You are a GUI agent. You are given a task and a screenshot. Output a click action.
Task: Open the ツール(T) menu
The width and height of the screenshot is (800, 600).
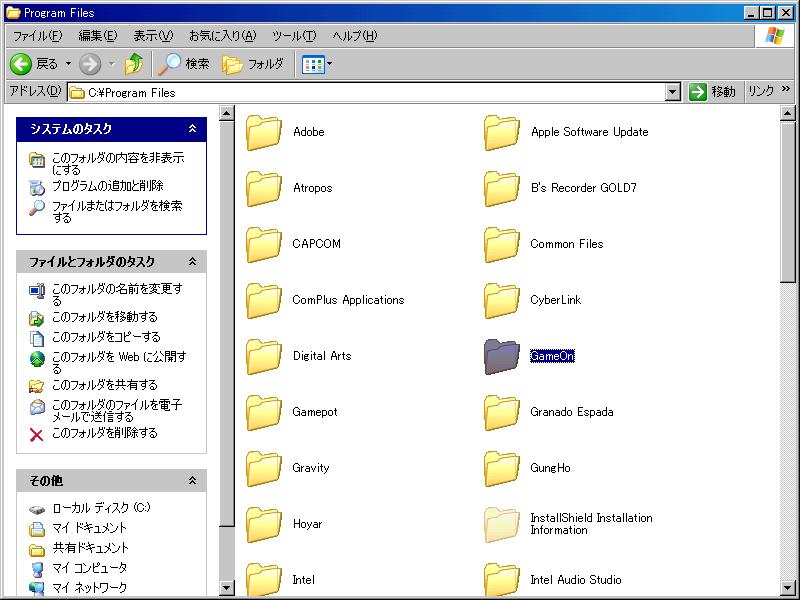pos(293,36)
